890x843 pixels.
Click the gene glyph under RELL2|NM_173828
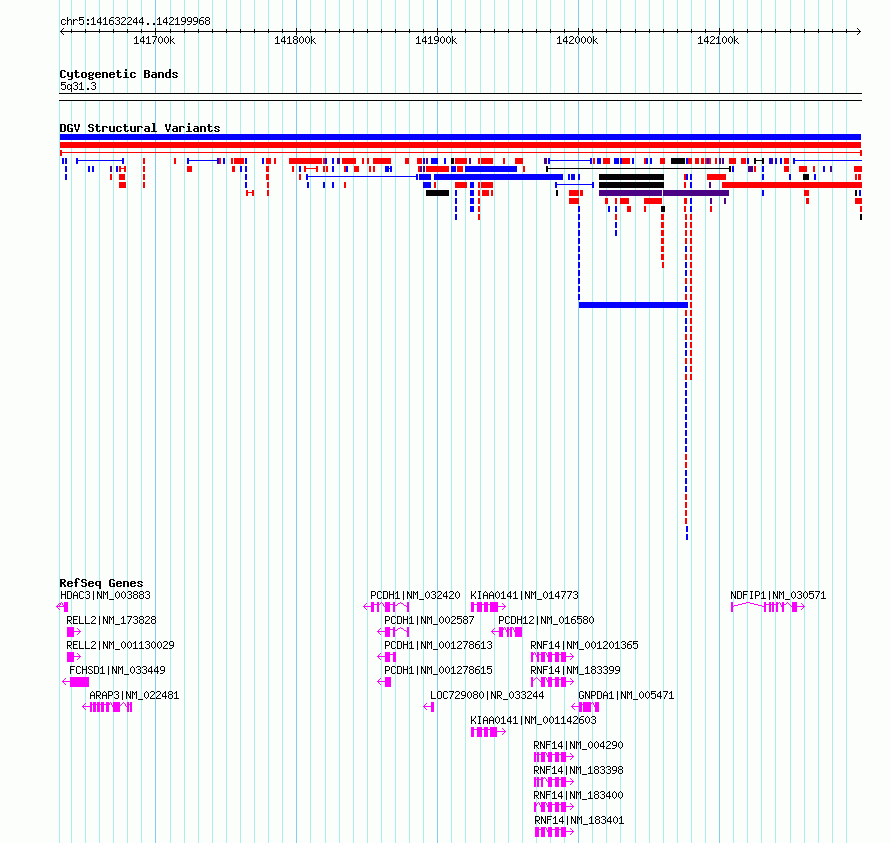(74, 632)
